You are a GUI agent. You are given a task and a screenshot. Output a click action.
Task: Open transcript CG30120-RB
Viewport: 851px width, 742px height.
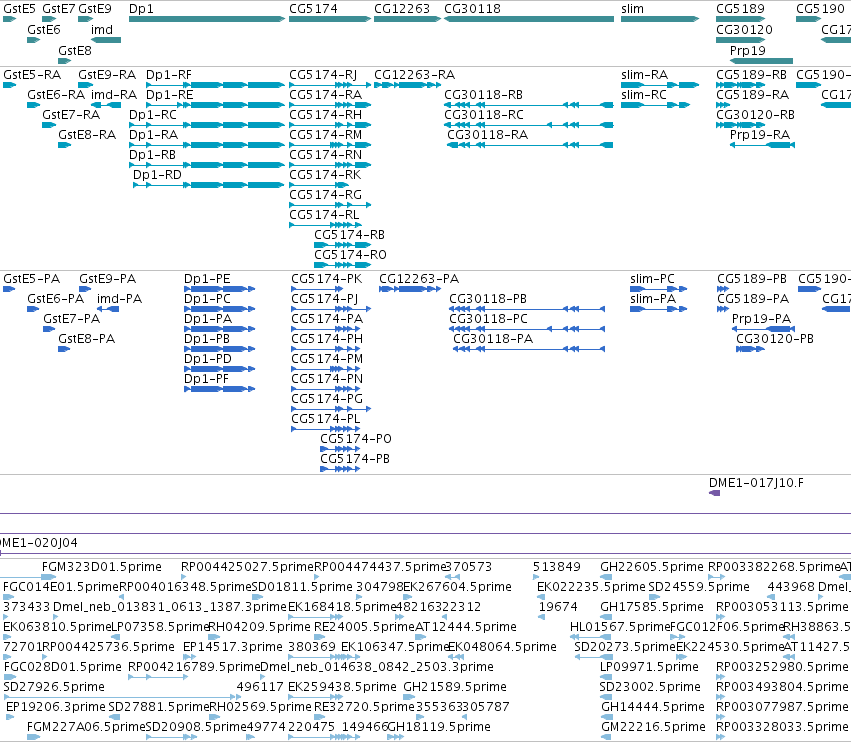coord(755,115)
